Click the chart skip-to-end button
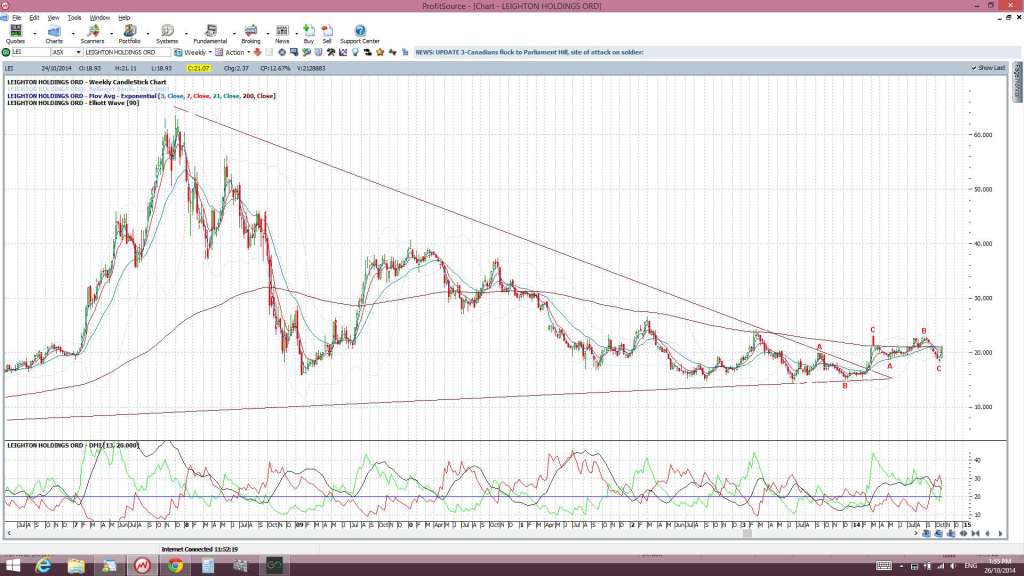Screen dimensions: 1024x576 point(975,534)
